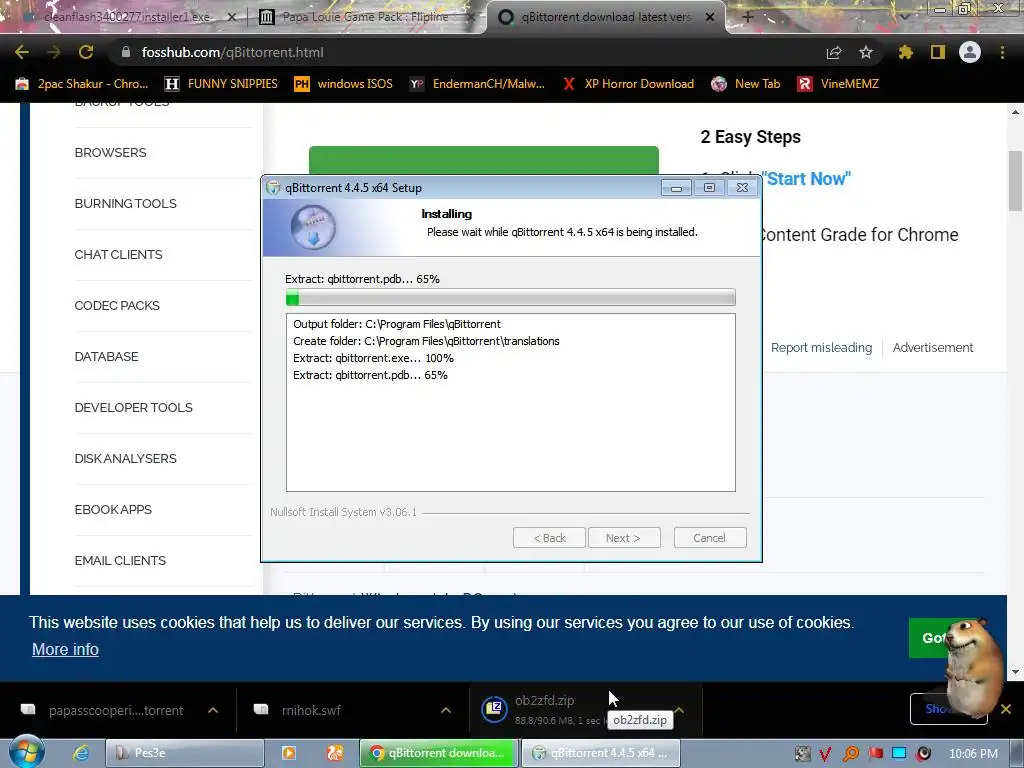Close the qBittorrent download tab
1024x768 pixels.
click(x=710, y=18)
